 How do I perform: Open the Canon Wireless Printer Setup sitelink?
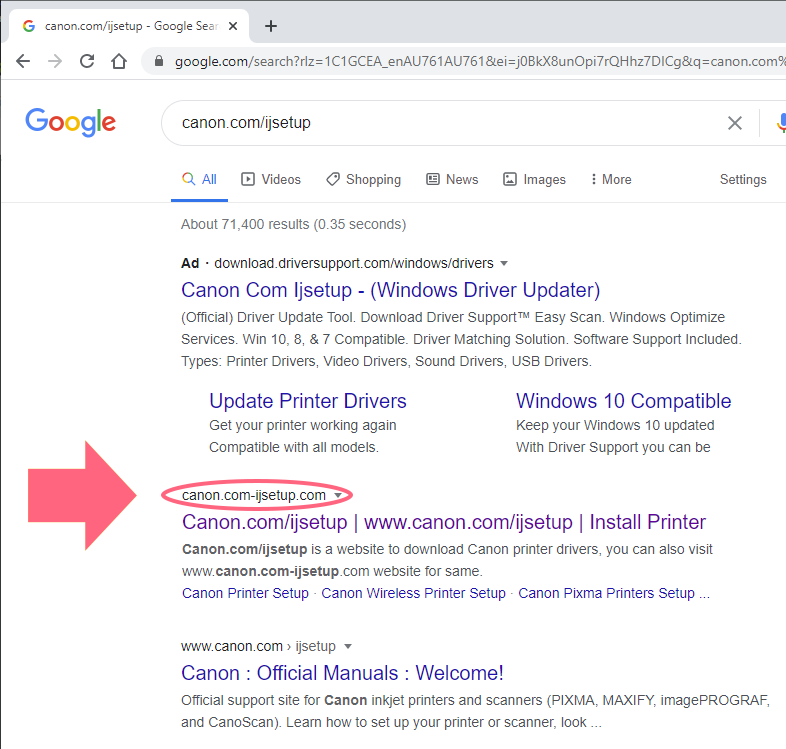tap(413, 593)
